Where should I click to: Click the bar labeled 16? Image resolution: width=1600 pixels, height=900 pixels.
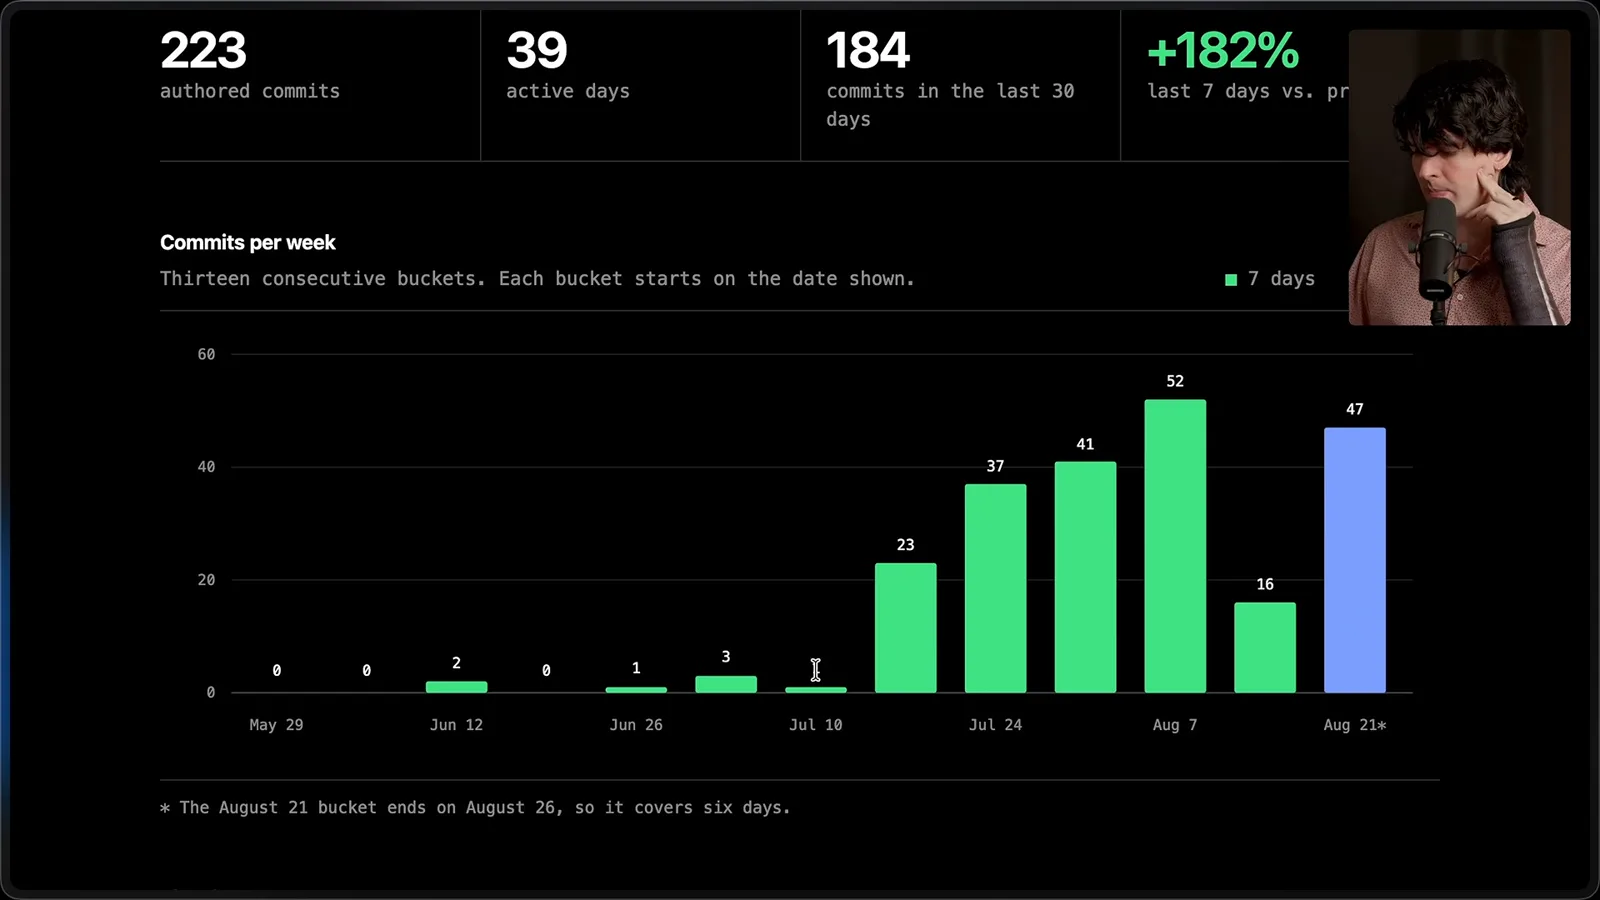click(x=1264, y=647)
